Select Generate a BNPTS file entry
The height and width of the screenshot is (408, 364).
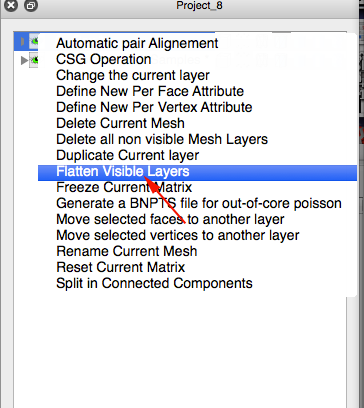(x=197, y=204)
